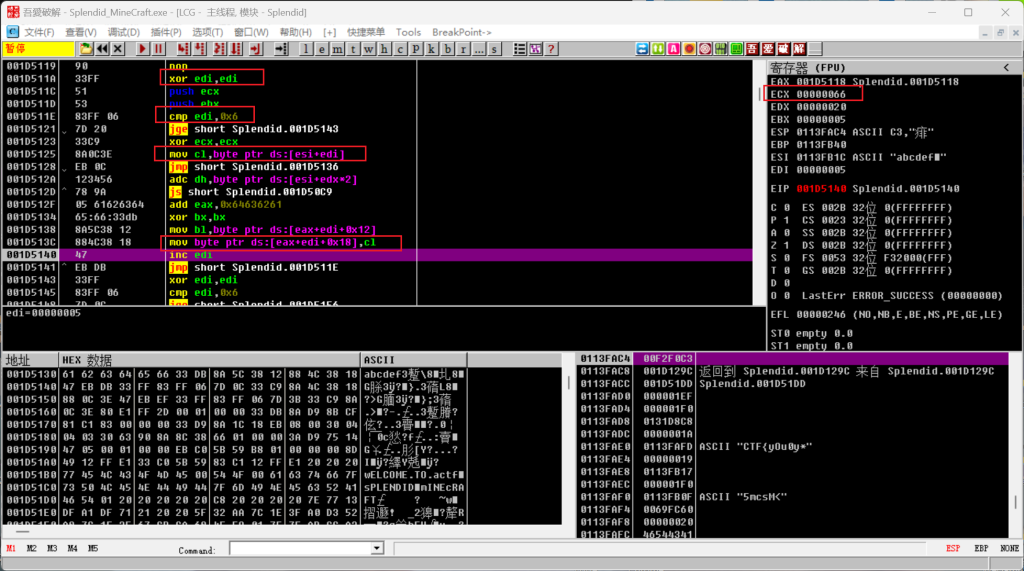Viewport: 1024px width, 571px height.
Task: Click the 寄存器 (FPU) registers header
Action: click(807, 67)
